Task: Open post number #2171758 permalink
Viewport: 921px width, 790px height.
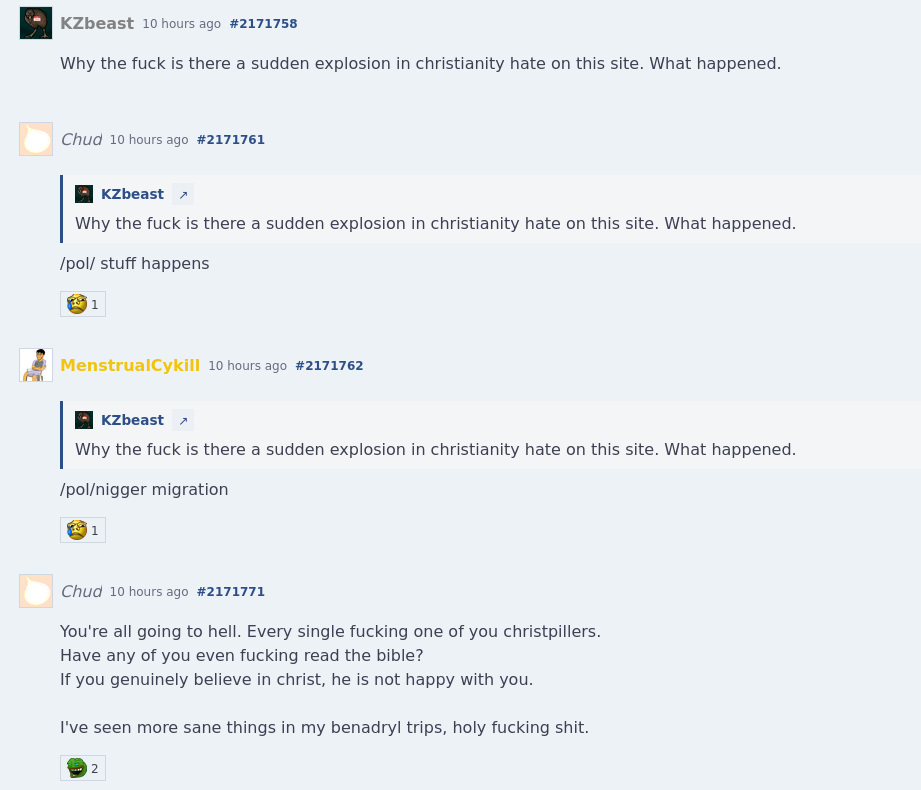Action: 263,24
